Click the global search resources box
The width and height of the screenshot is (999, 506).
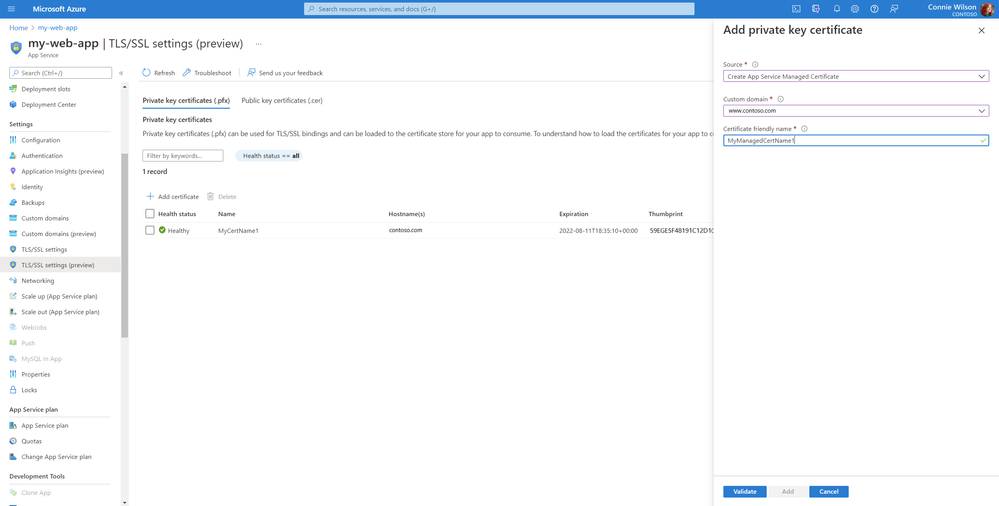(x=499, y=9)
